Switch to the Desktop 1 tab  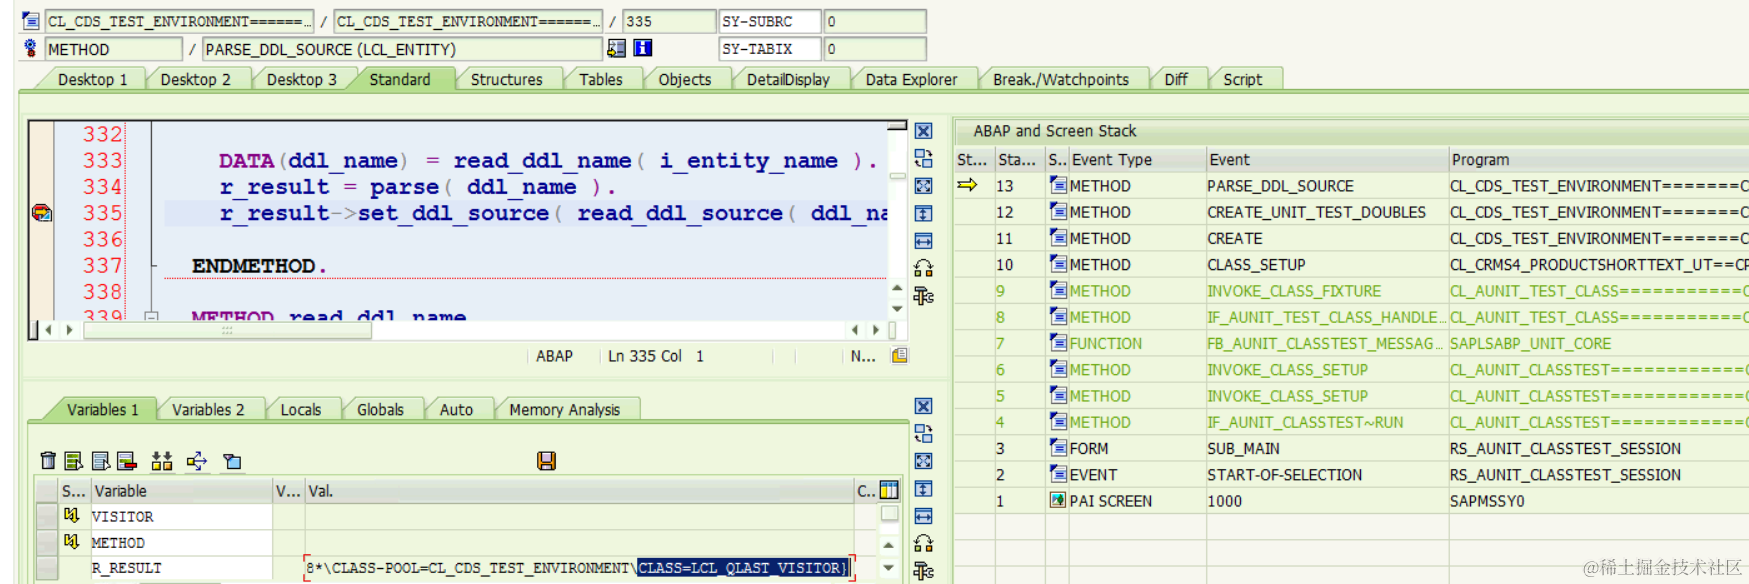[92, 79]
